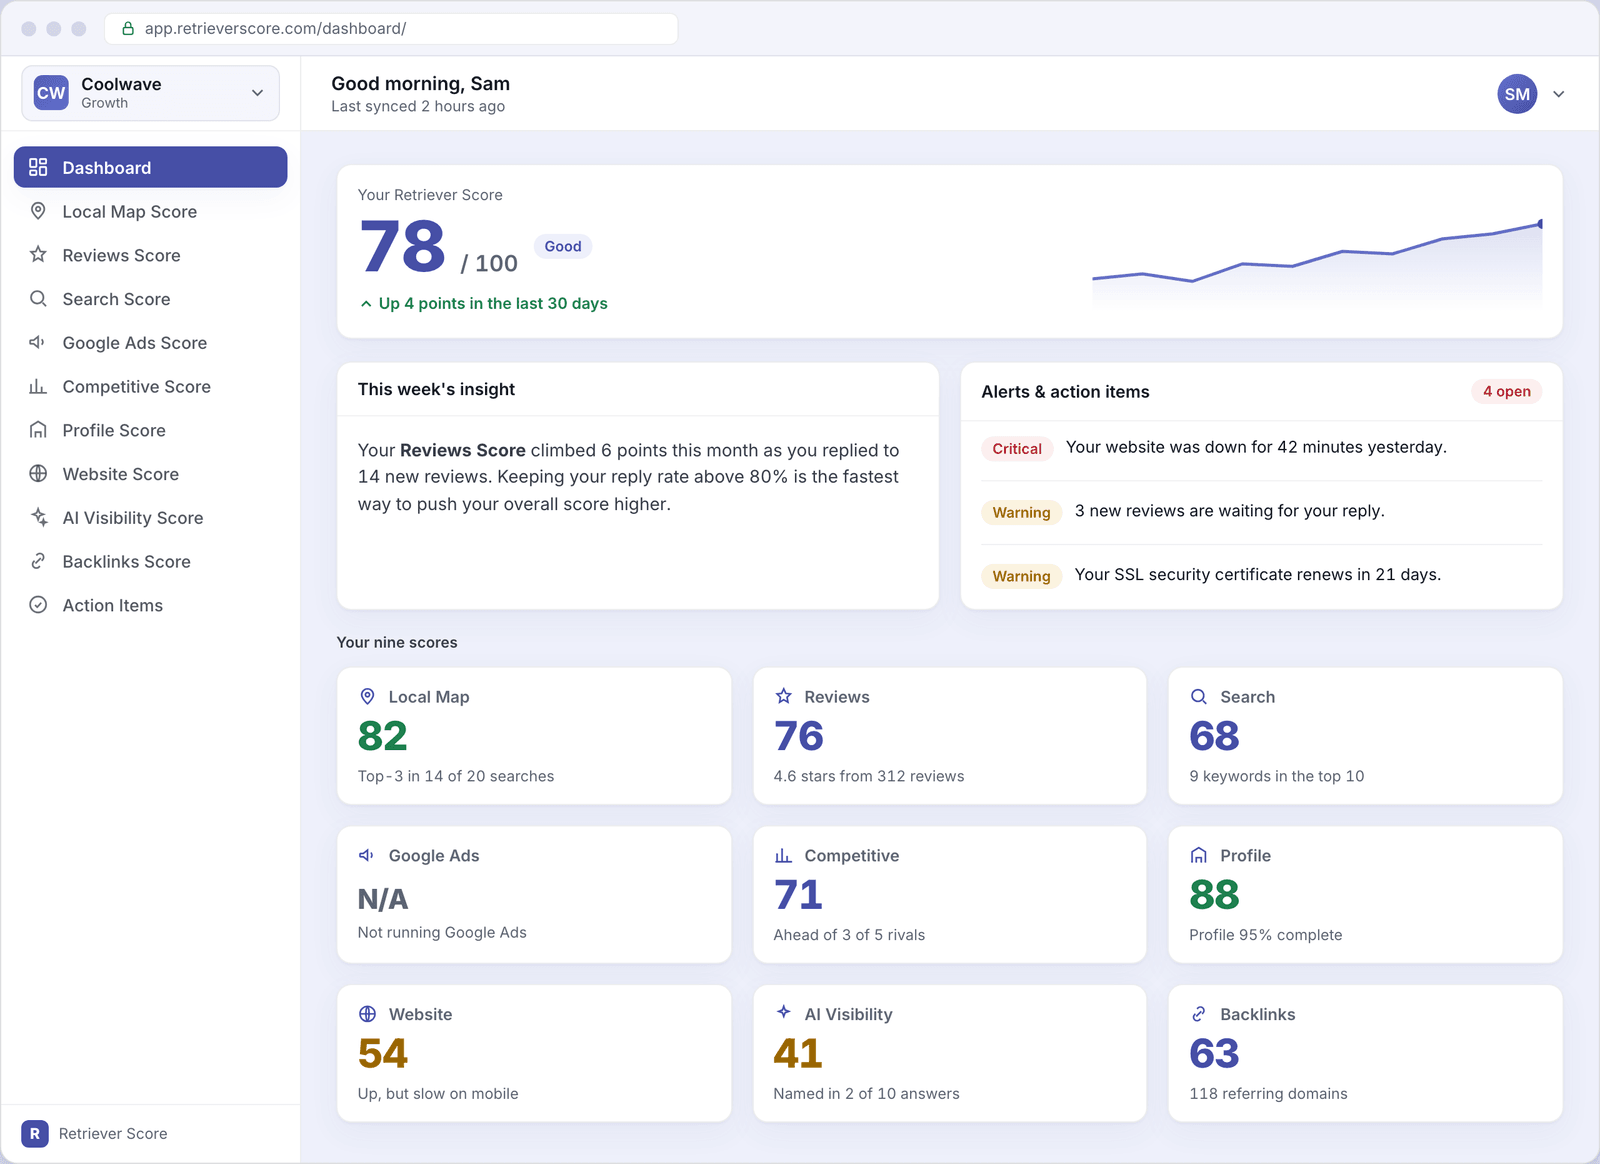Open the Google Ads N/A card

(x=534, y=894)
